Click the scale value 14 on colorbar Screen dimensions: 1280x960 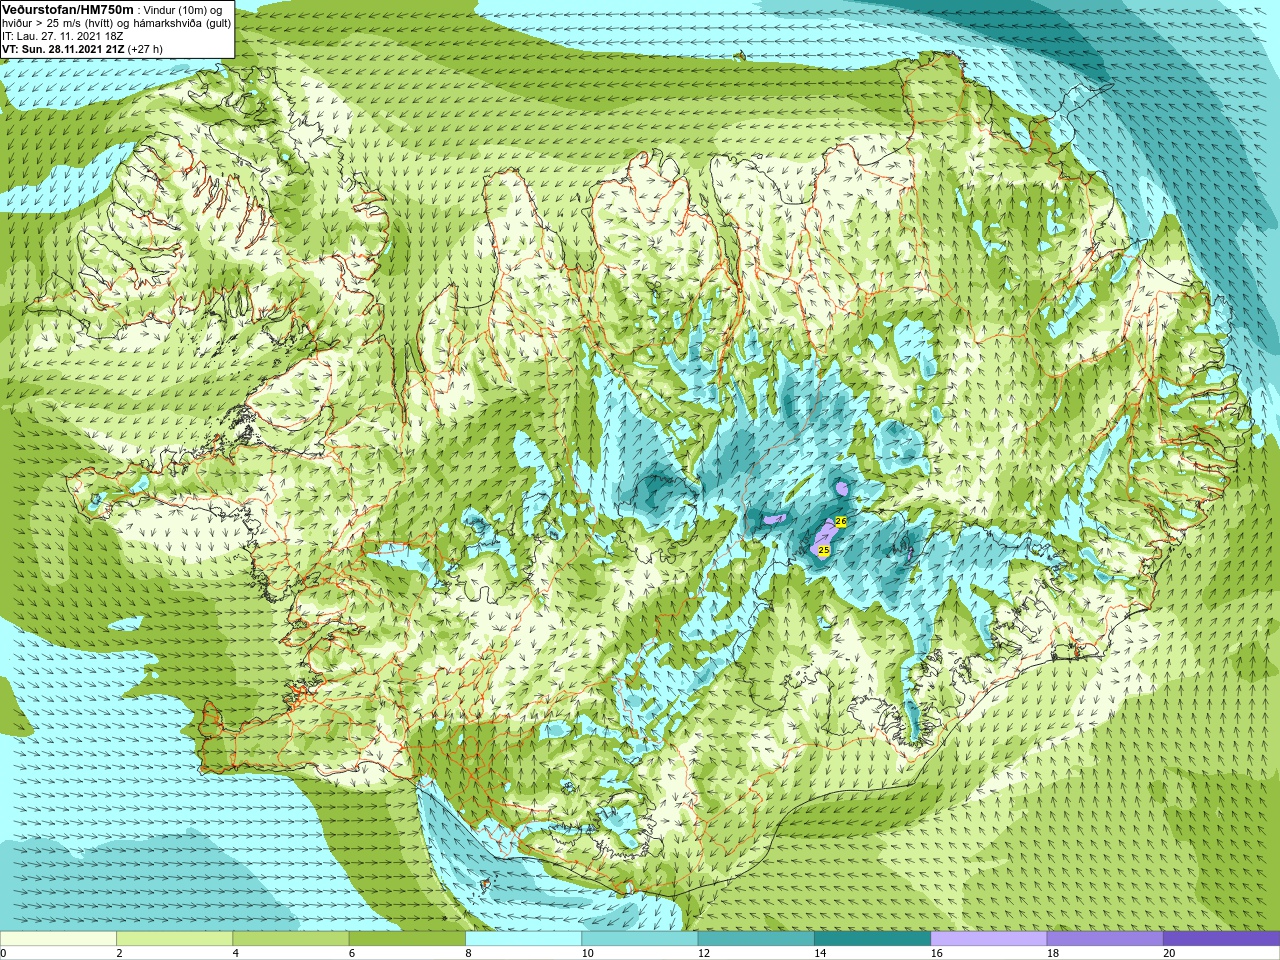[820, 953]
